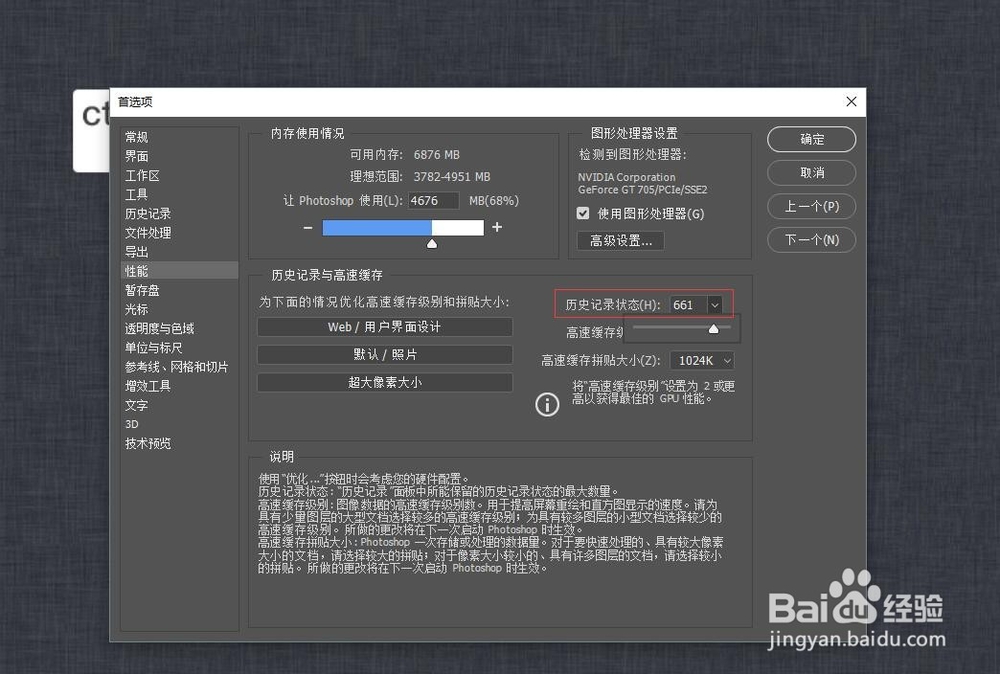Viewport: 1000px width, 674px height.
Task: Toggle the 使用图形处理器(G) checkbox
Action: coord(583,213)
